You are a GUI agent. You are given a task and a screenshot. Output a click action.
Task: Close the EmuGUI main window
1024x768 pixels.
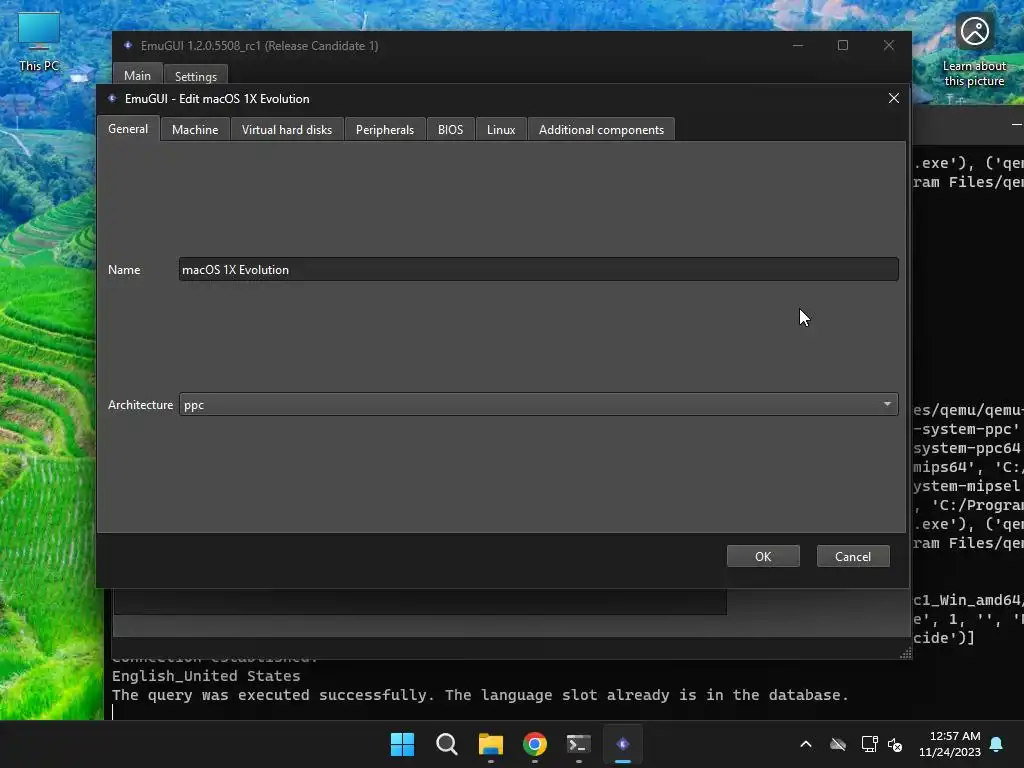(888, 45)
